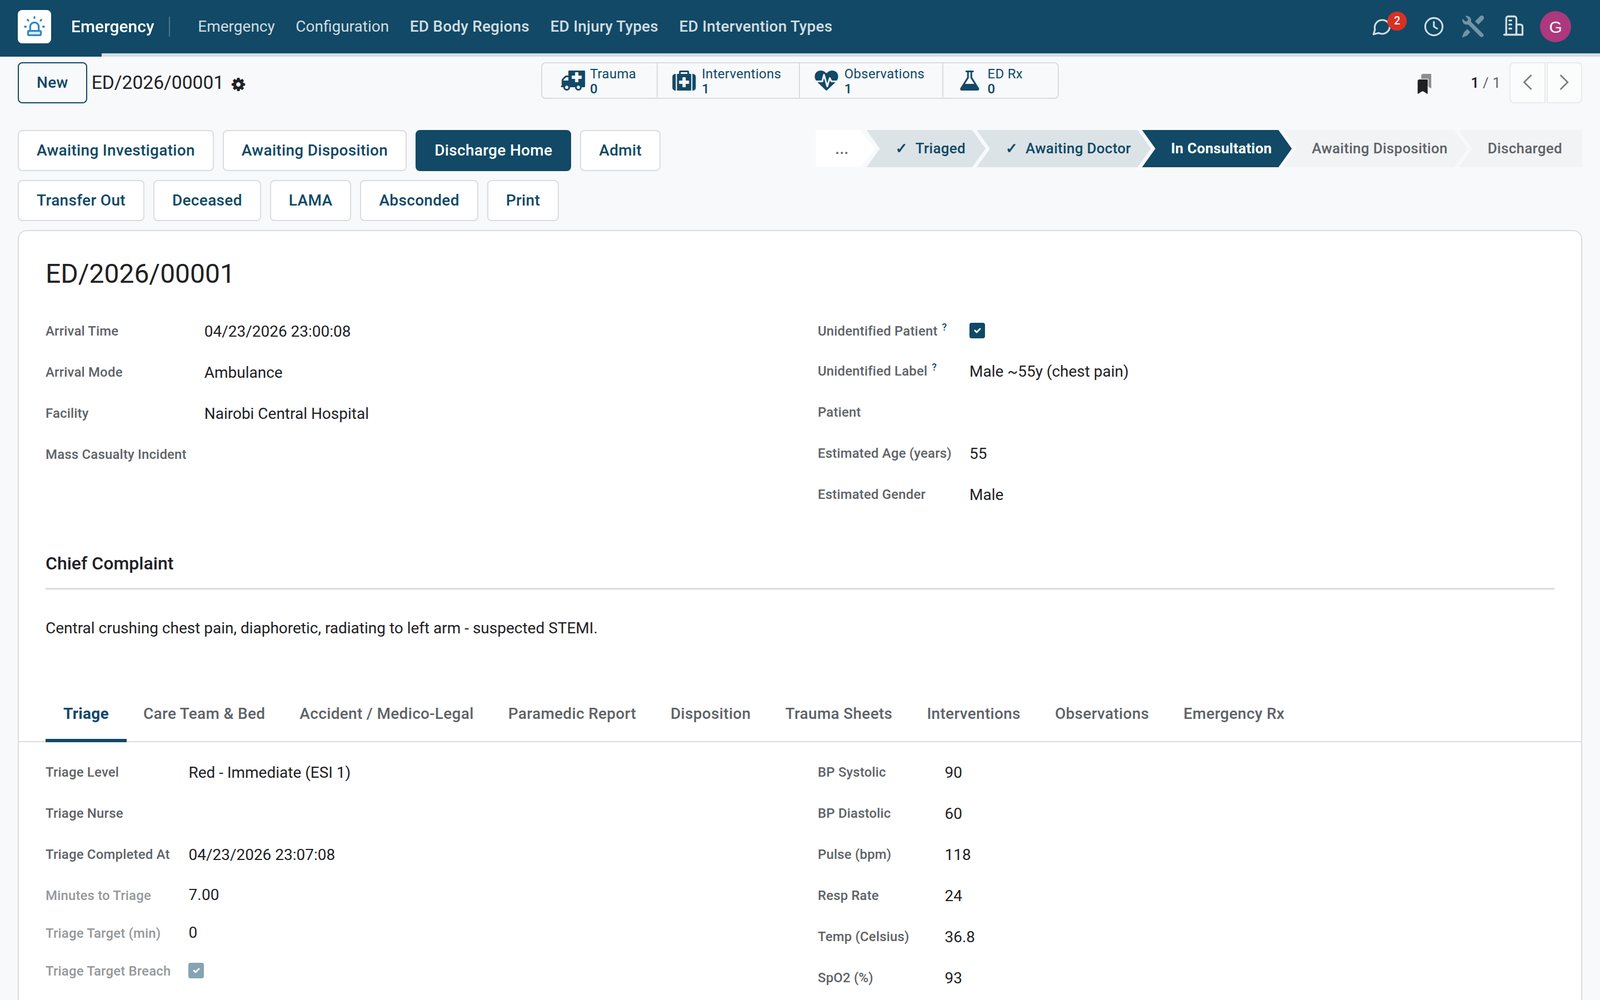Viewport: 1600px width, 1000px height.
Task: Go to previous record arrow
Action: pyautogui.click(x=1527, y=83)
